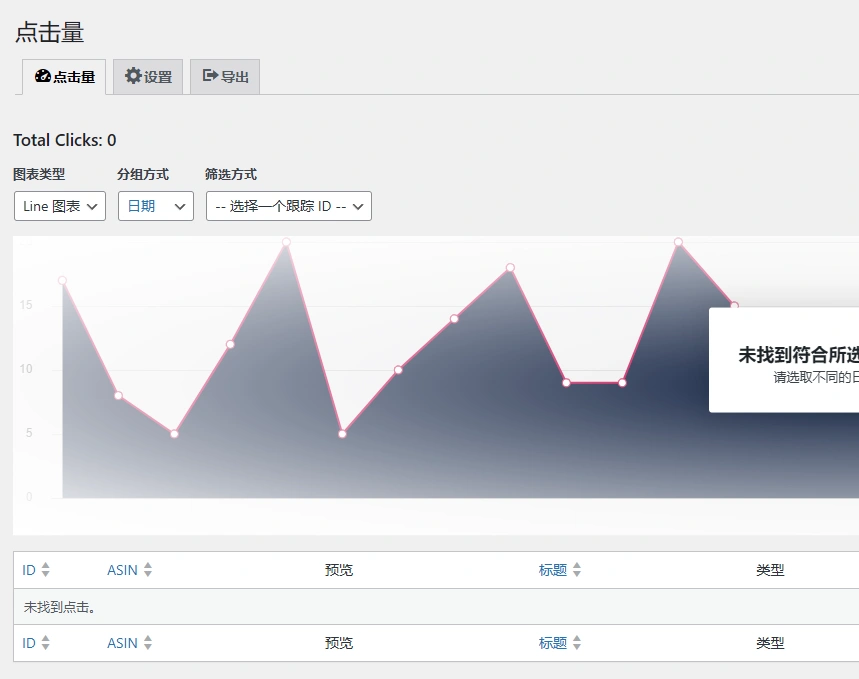Open the 分组方式 dropdown showing 日期
Screen dimensions: 859x679
[155, 206]
